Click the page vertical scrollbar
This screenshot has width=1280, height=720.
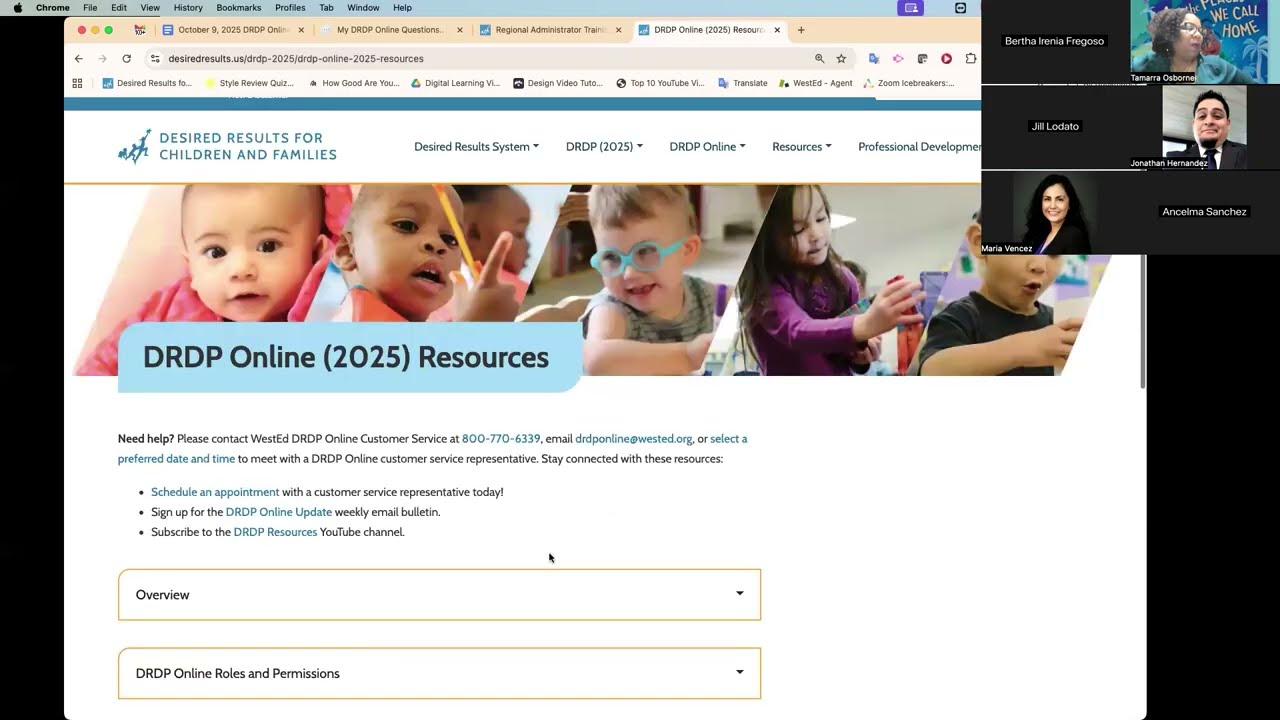tap(1143, 320)
